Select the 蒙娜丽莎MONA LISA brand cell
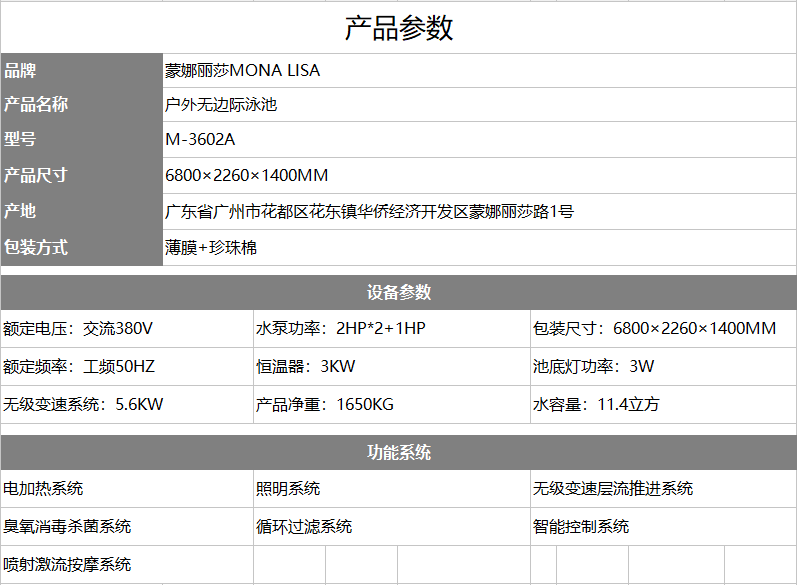797x585 pixels. (x=478, y=71)
